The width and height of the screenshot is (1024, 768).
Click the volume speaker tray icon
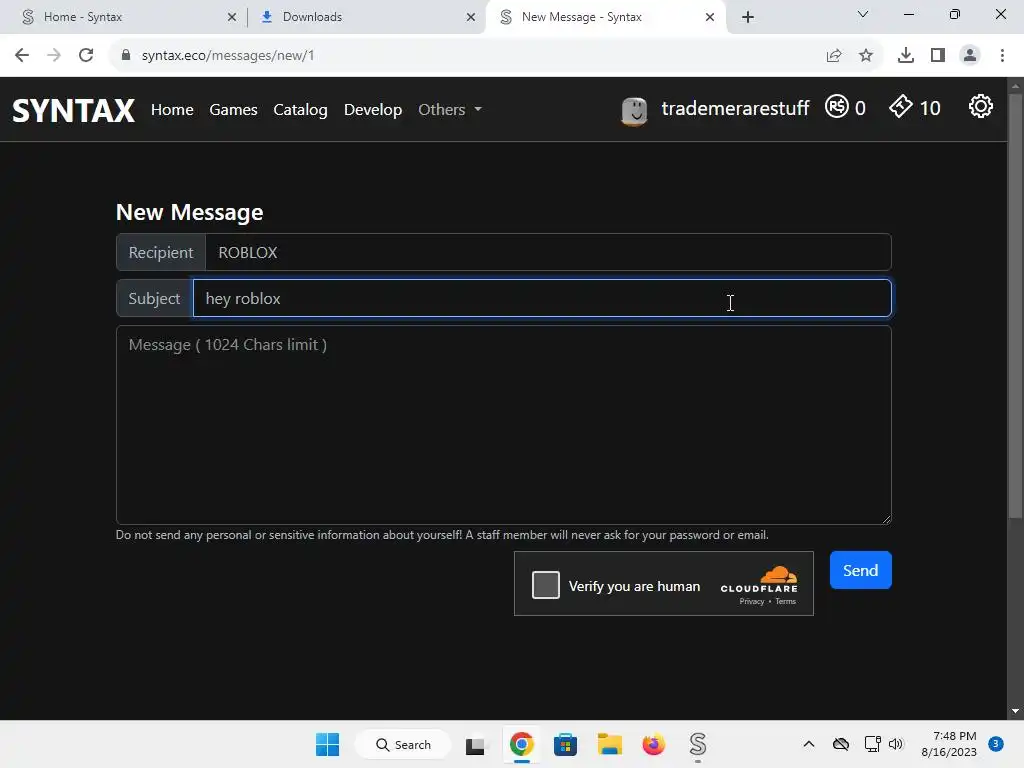[x=896, y=744]
